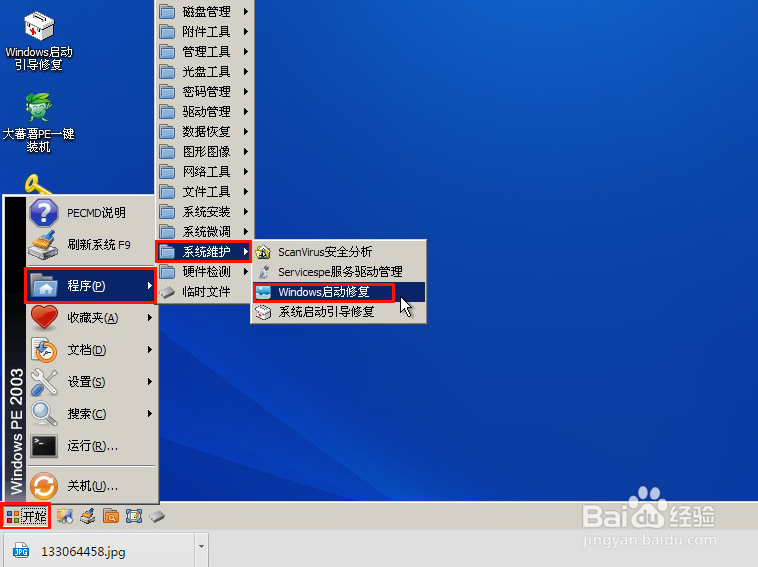Click 磁盘管理 text label
The height and width of the screenshot is (567, 758).
(x=206, y=11)
